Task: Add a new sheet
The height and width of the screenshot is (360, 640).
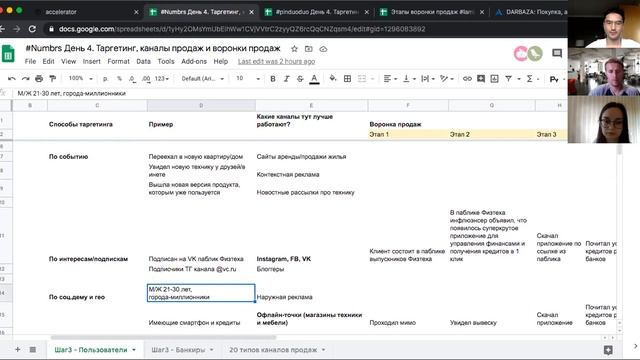Action: 18,349
